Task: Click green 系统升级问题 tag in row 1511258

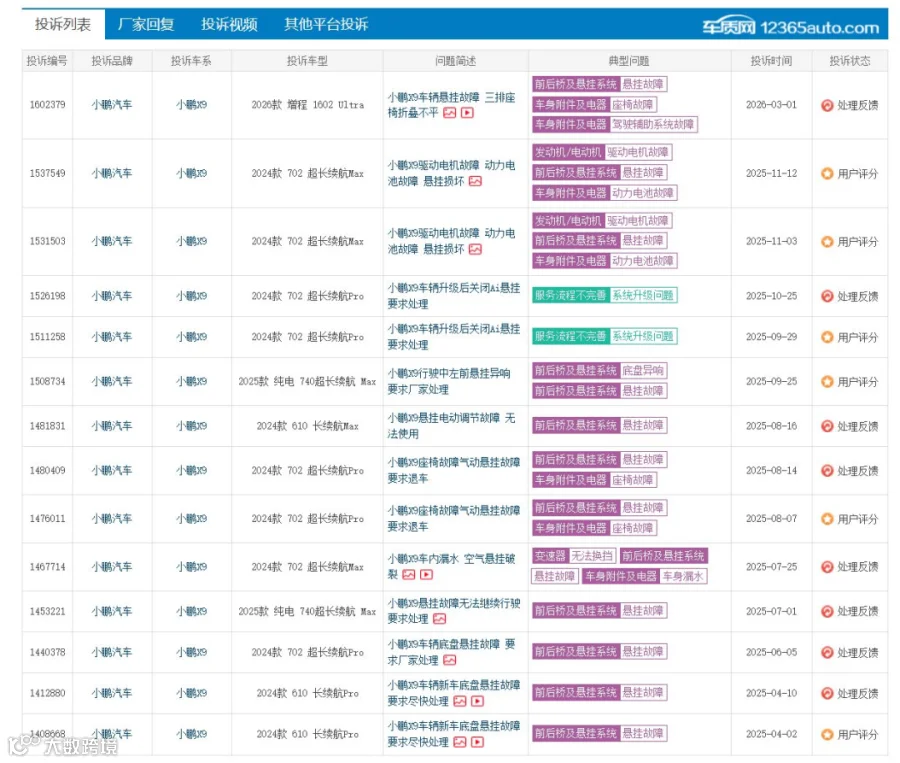Action: (643, 336)
